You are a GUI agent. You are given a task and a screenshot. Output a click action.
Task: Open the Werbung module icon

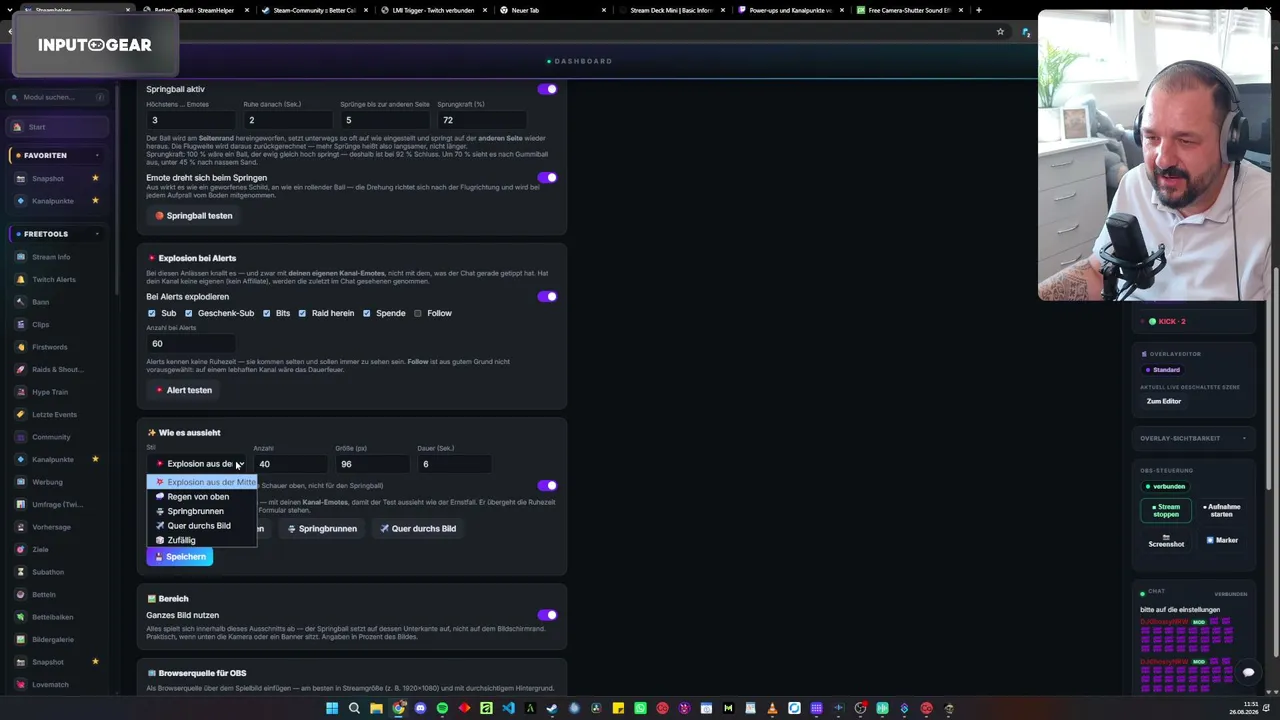coord(20,482)
